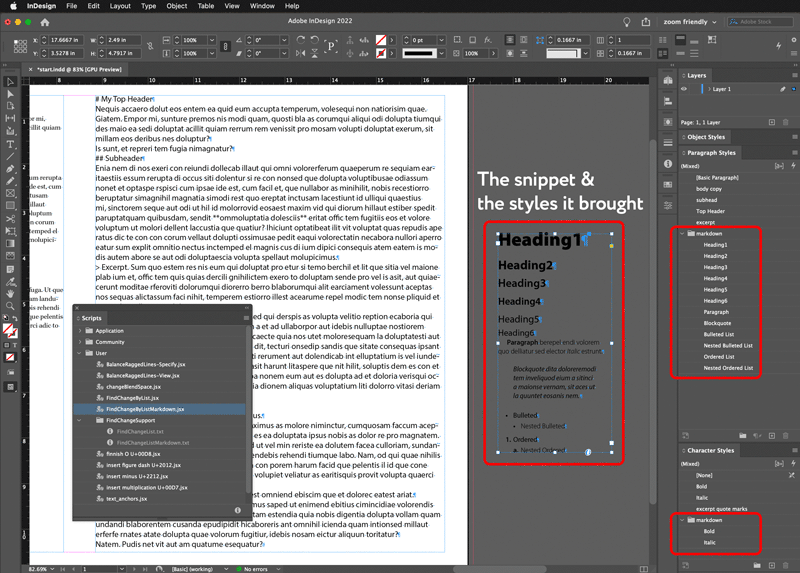Screen dimensions: 800x573
Task: Pick the Pen tool
Action: click(x=11, y=169)
